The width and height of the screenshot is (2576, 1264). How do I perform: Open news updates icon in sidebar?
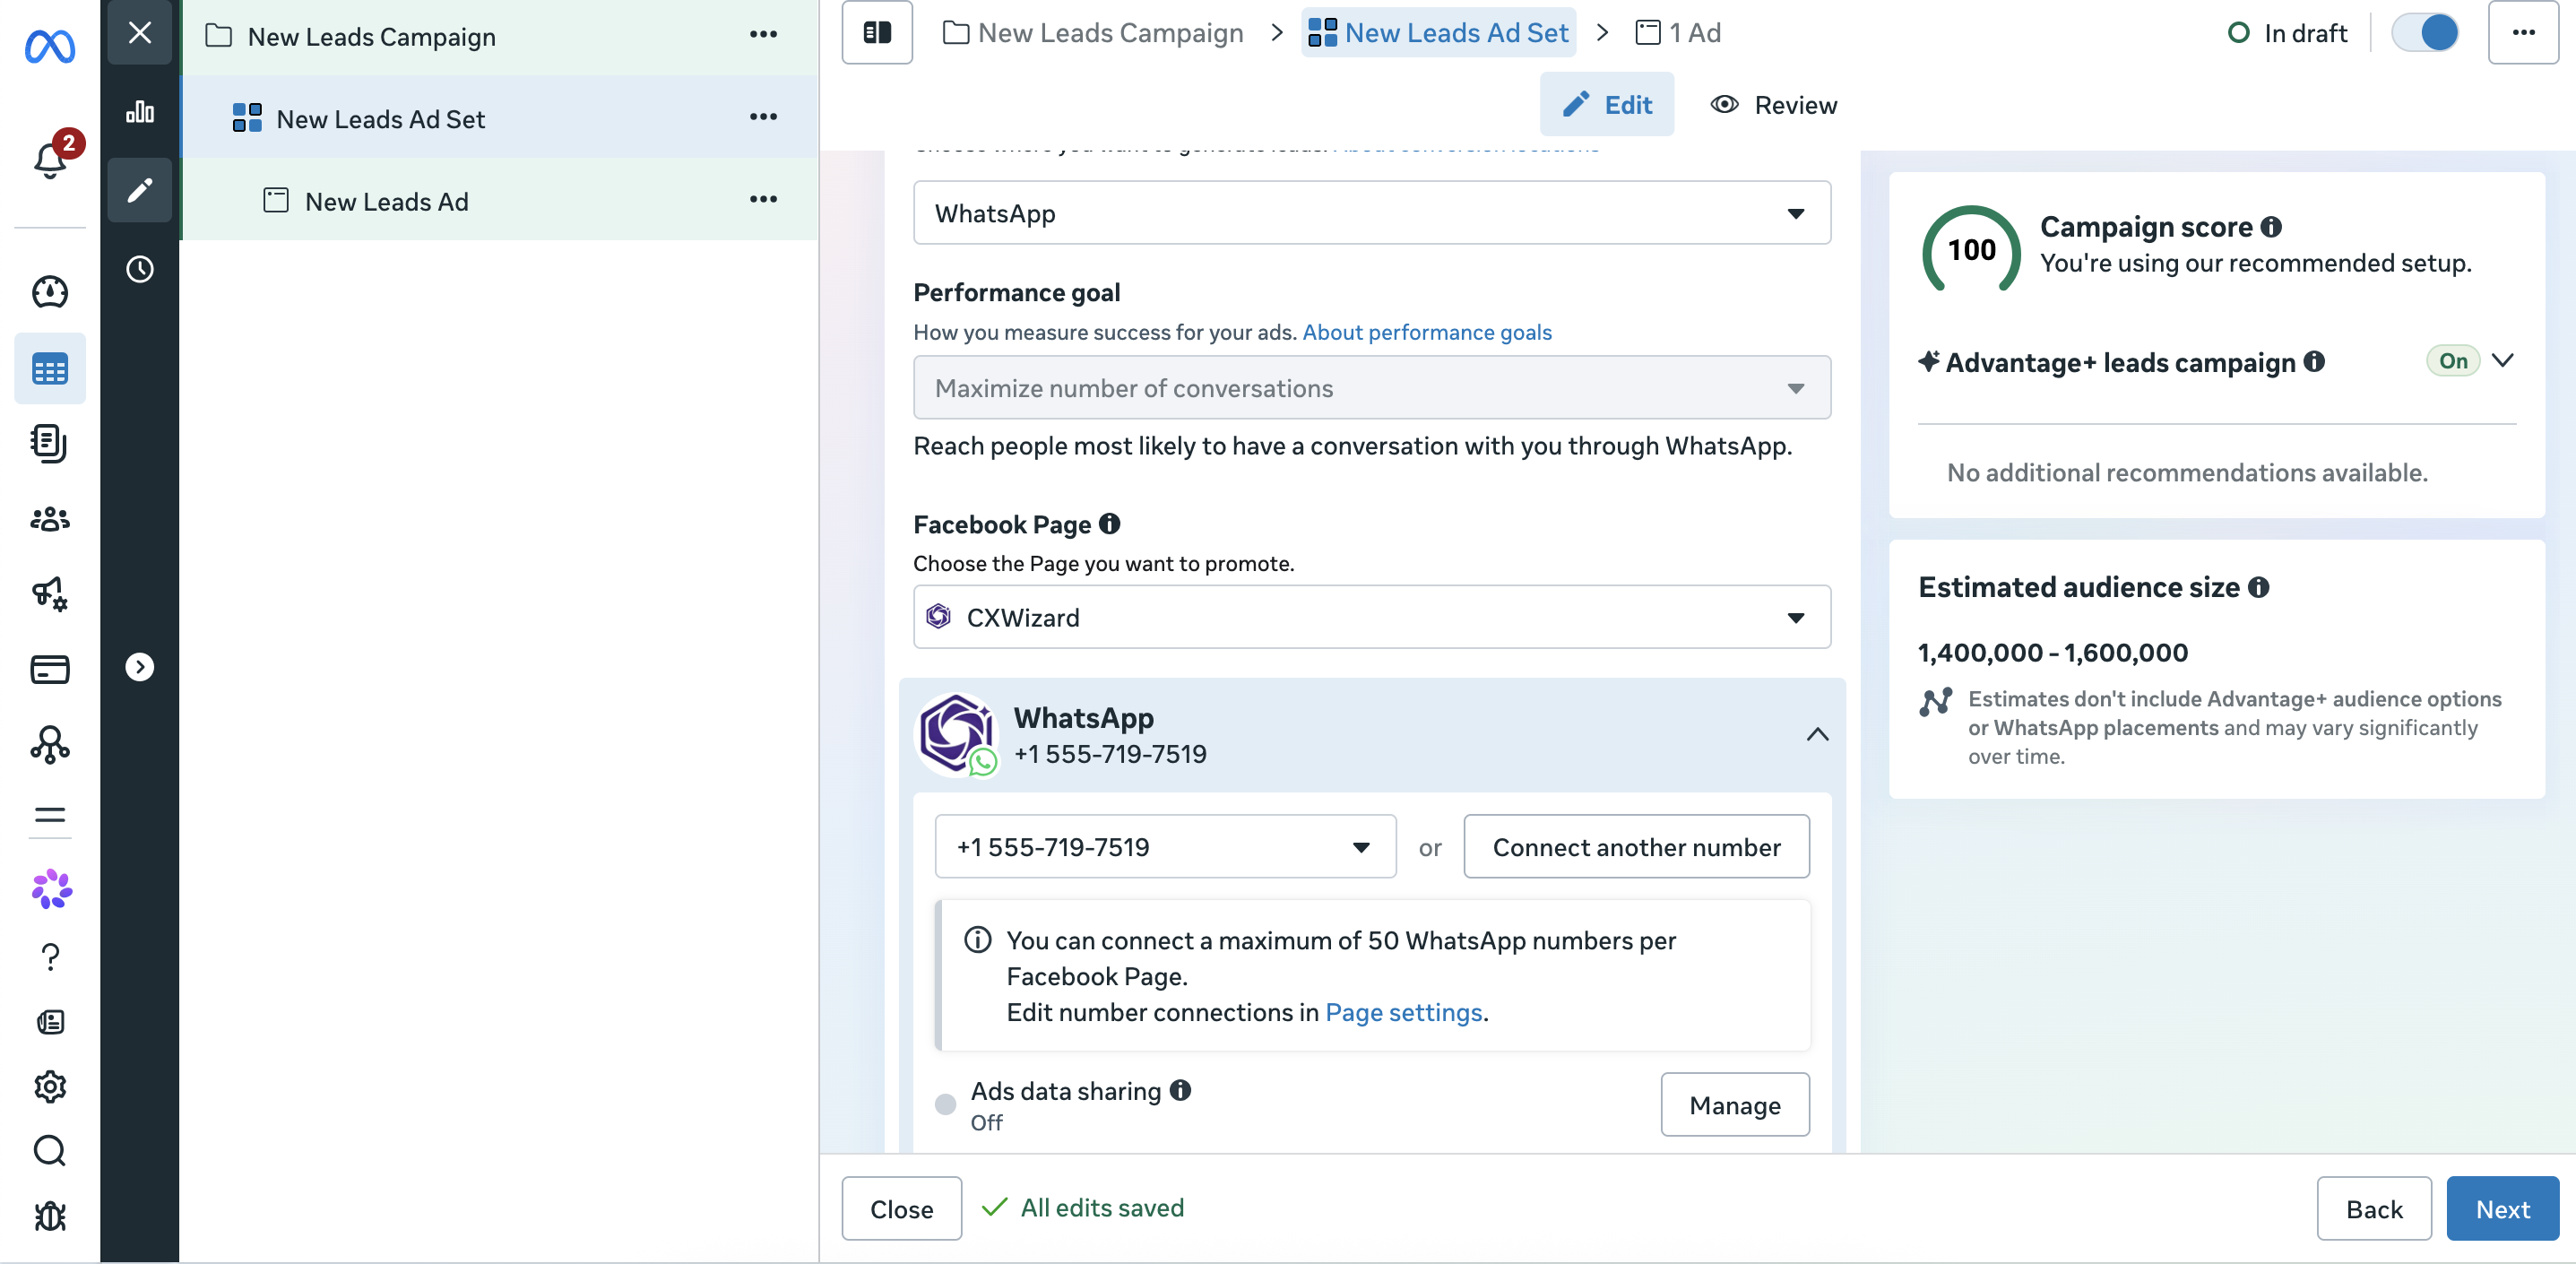(50, 1021)
